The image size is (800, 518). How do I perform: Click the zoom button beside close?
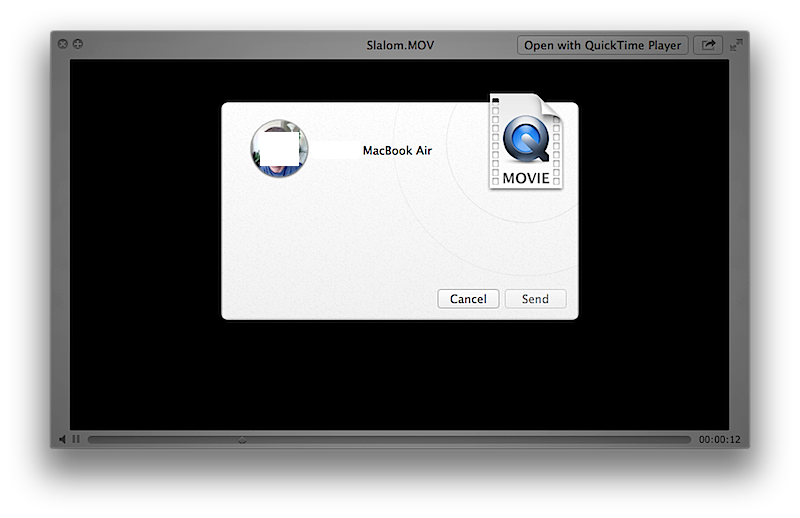(x=78, y=44)
